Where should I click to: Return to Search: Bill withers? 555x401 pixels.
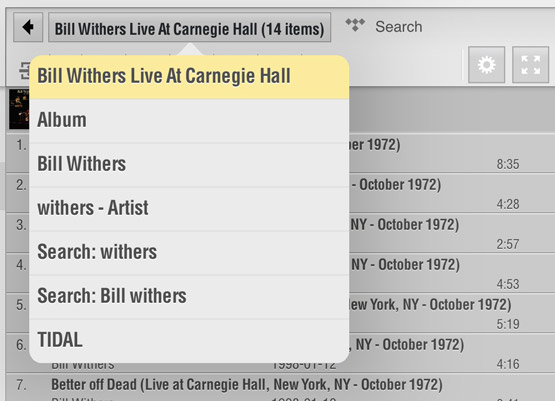[189, 296]
